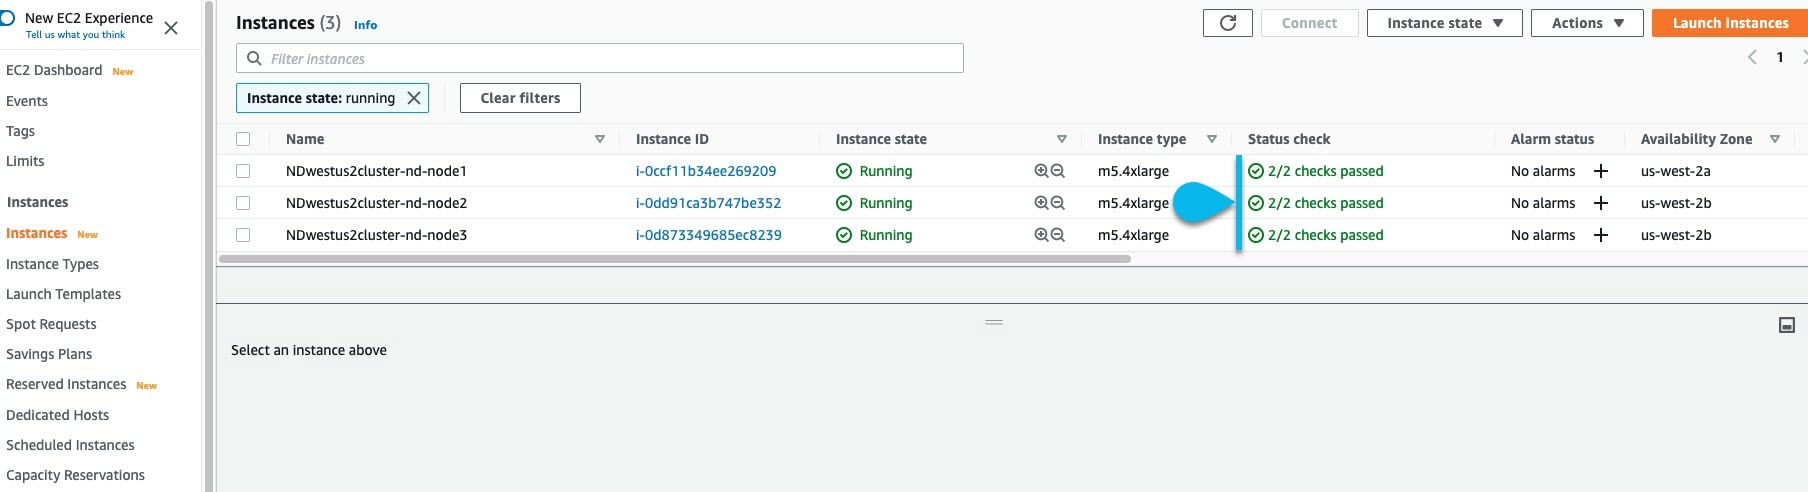The height and width of the screenshot is (492, 1808).
Task: Zoom out filter icon for node1 Running state
Action: tap(1057, 171)
